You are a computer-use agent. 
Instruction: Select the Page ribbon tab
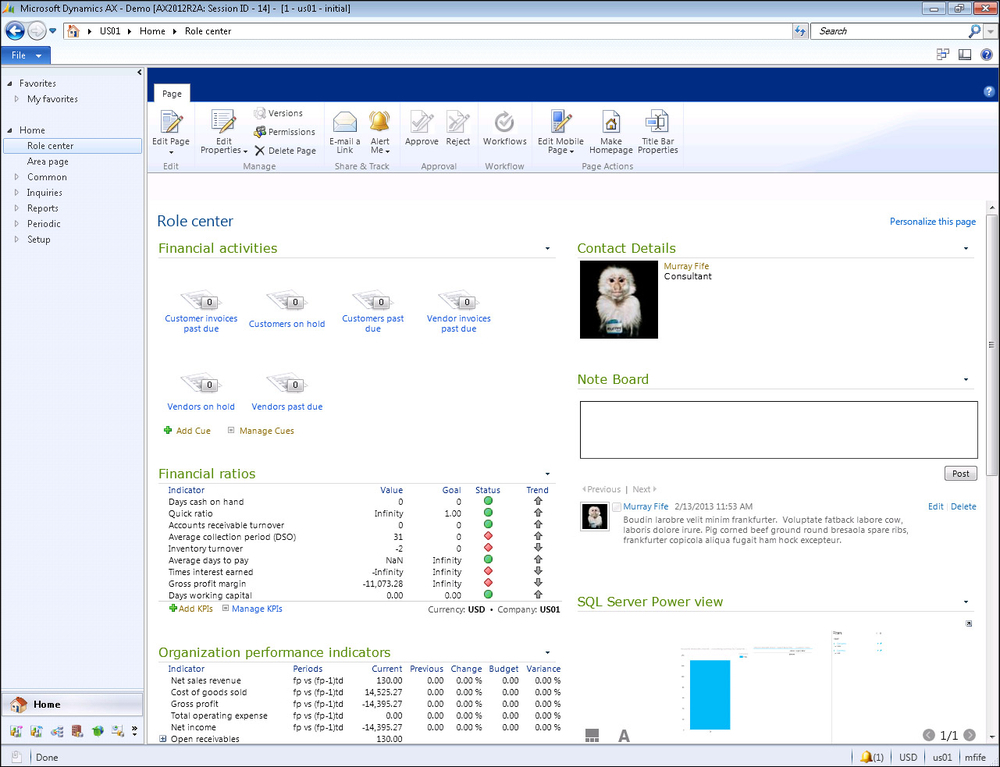[x=172, y=94]
